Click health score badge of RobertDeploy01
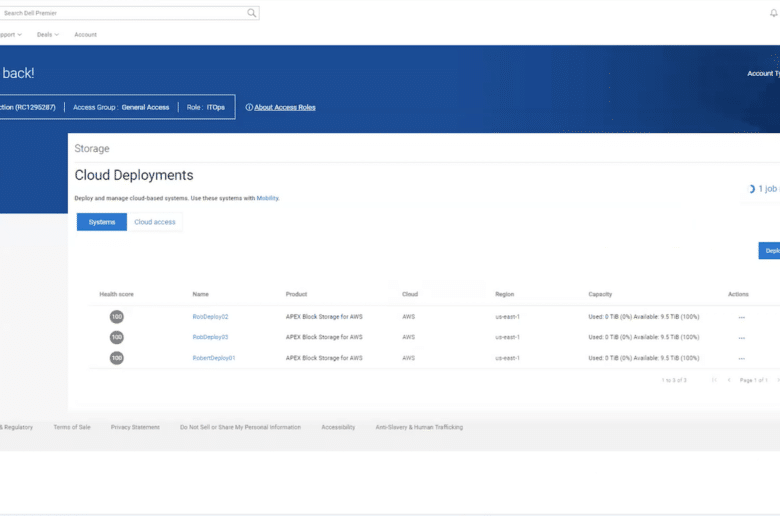This screenshot has width=780, height=516. pyautogui.click(x=117, y=358)
